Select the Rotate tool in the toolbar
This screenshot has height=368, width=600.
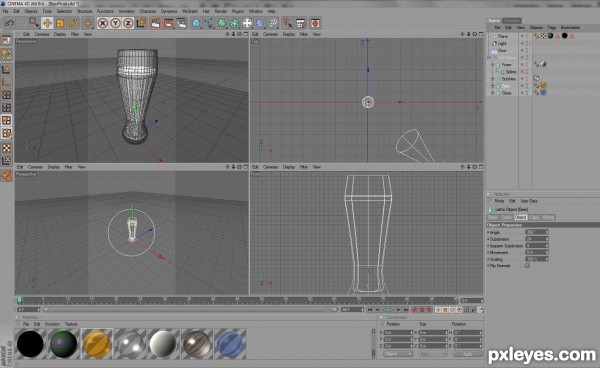pyautogui.click(x=73, y=23)
